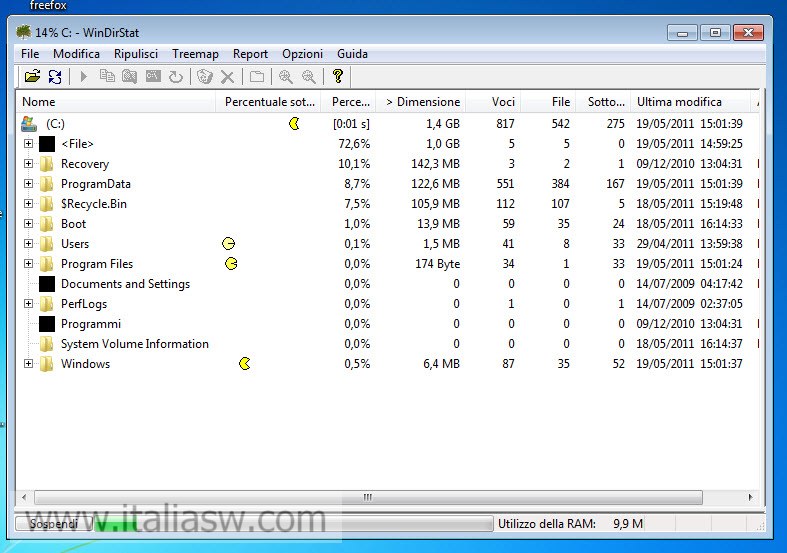Click the Refresh selected toolbar icon
787x553 pixels.
pos(176,77)
